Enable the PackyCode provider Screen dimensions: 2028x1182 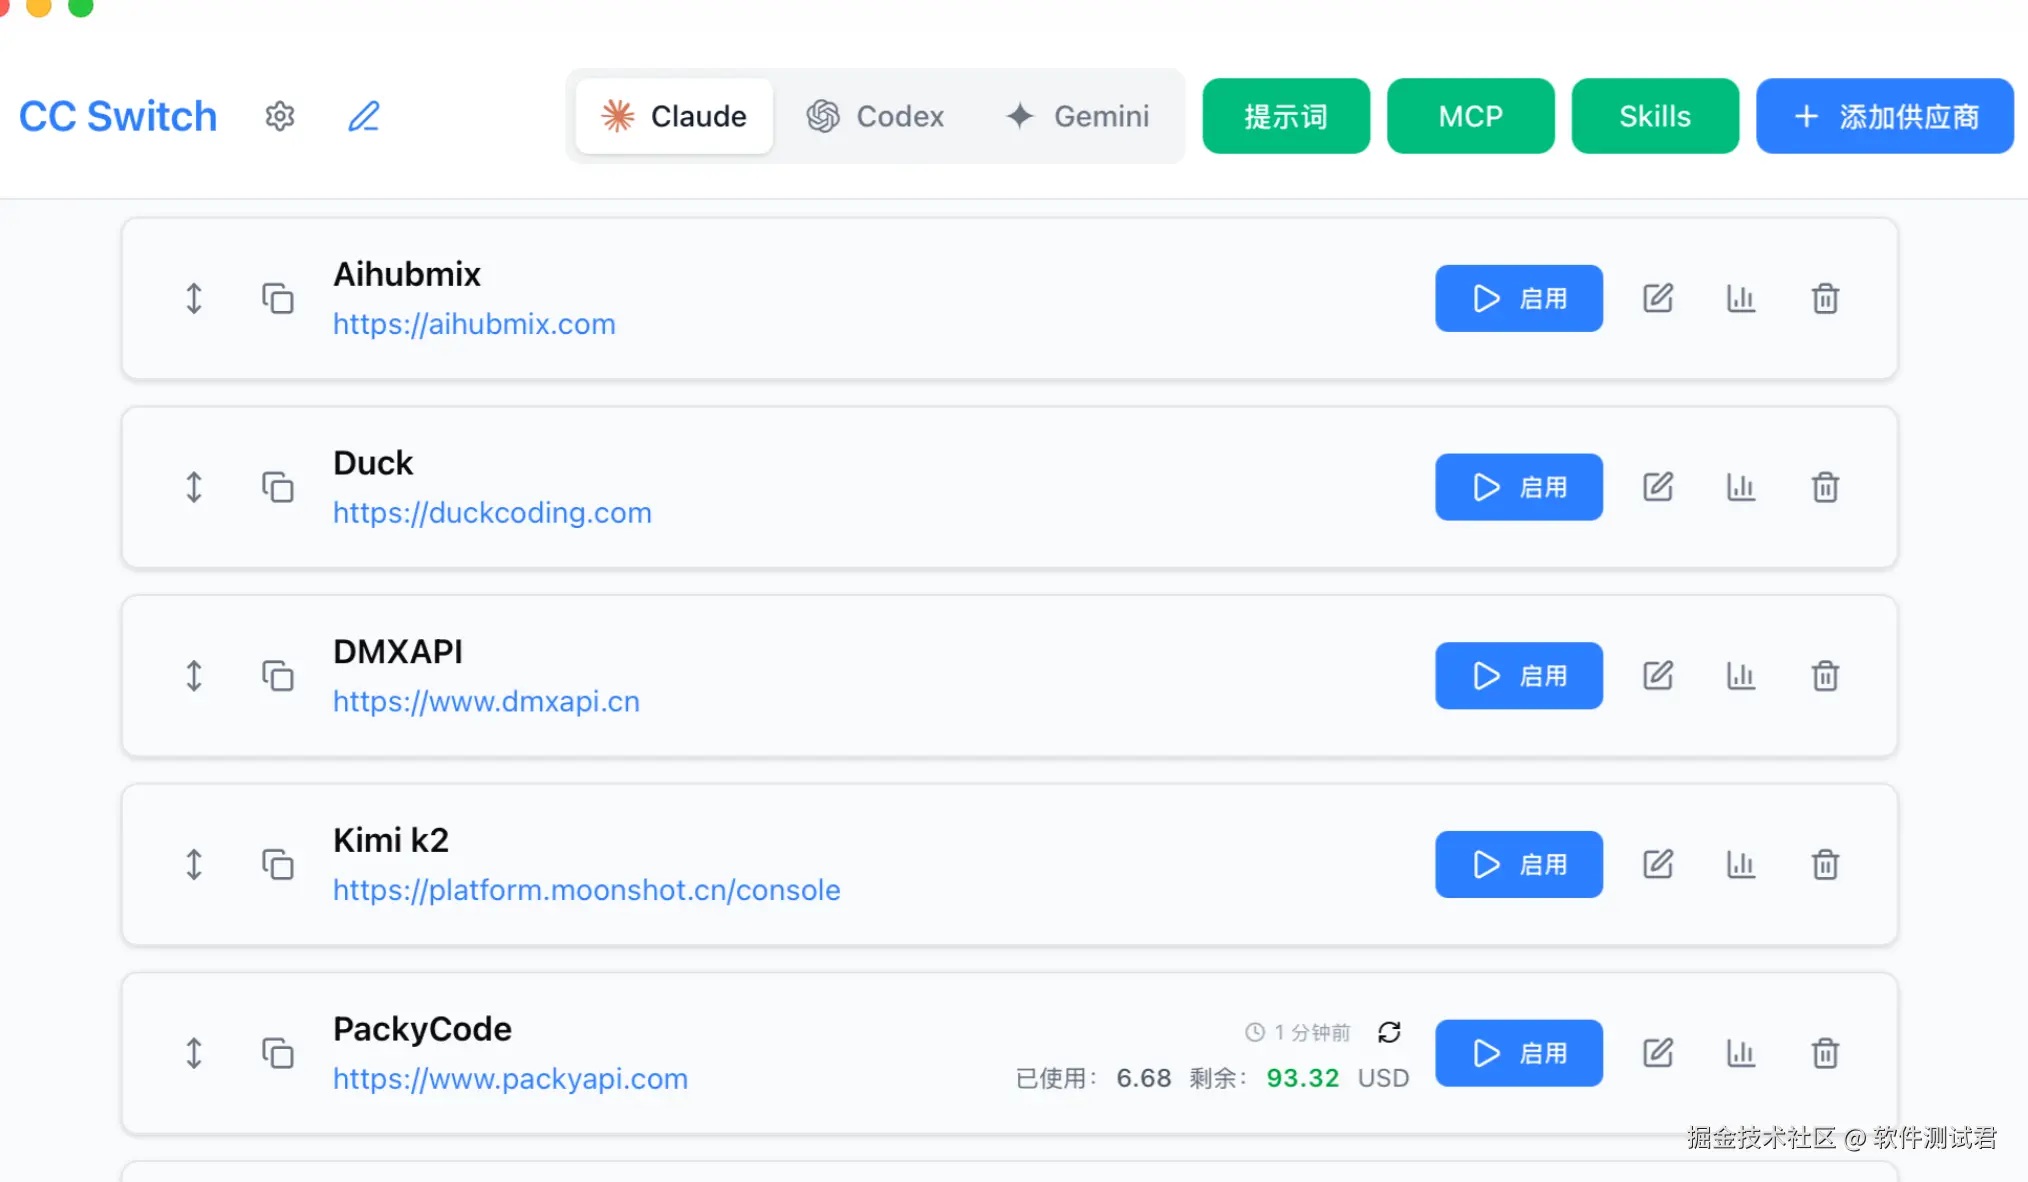click(x=1518, y=1053)
